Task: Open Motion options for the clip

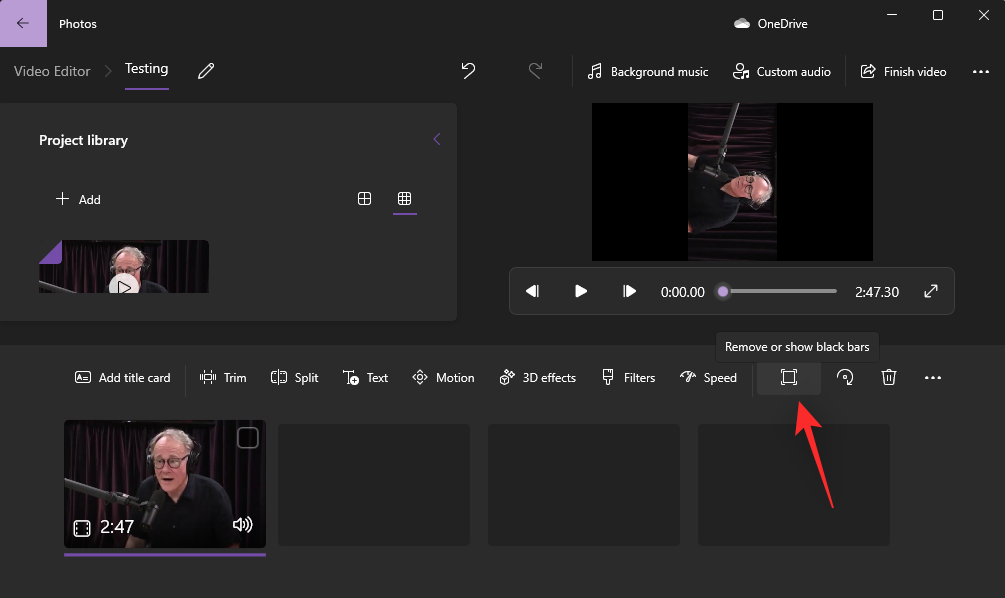Action: point(444,378)
